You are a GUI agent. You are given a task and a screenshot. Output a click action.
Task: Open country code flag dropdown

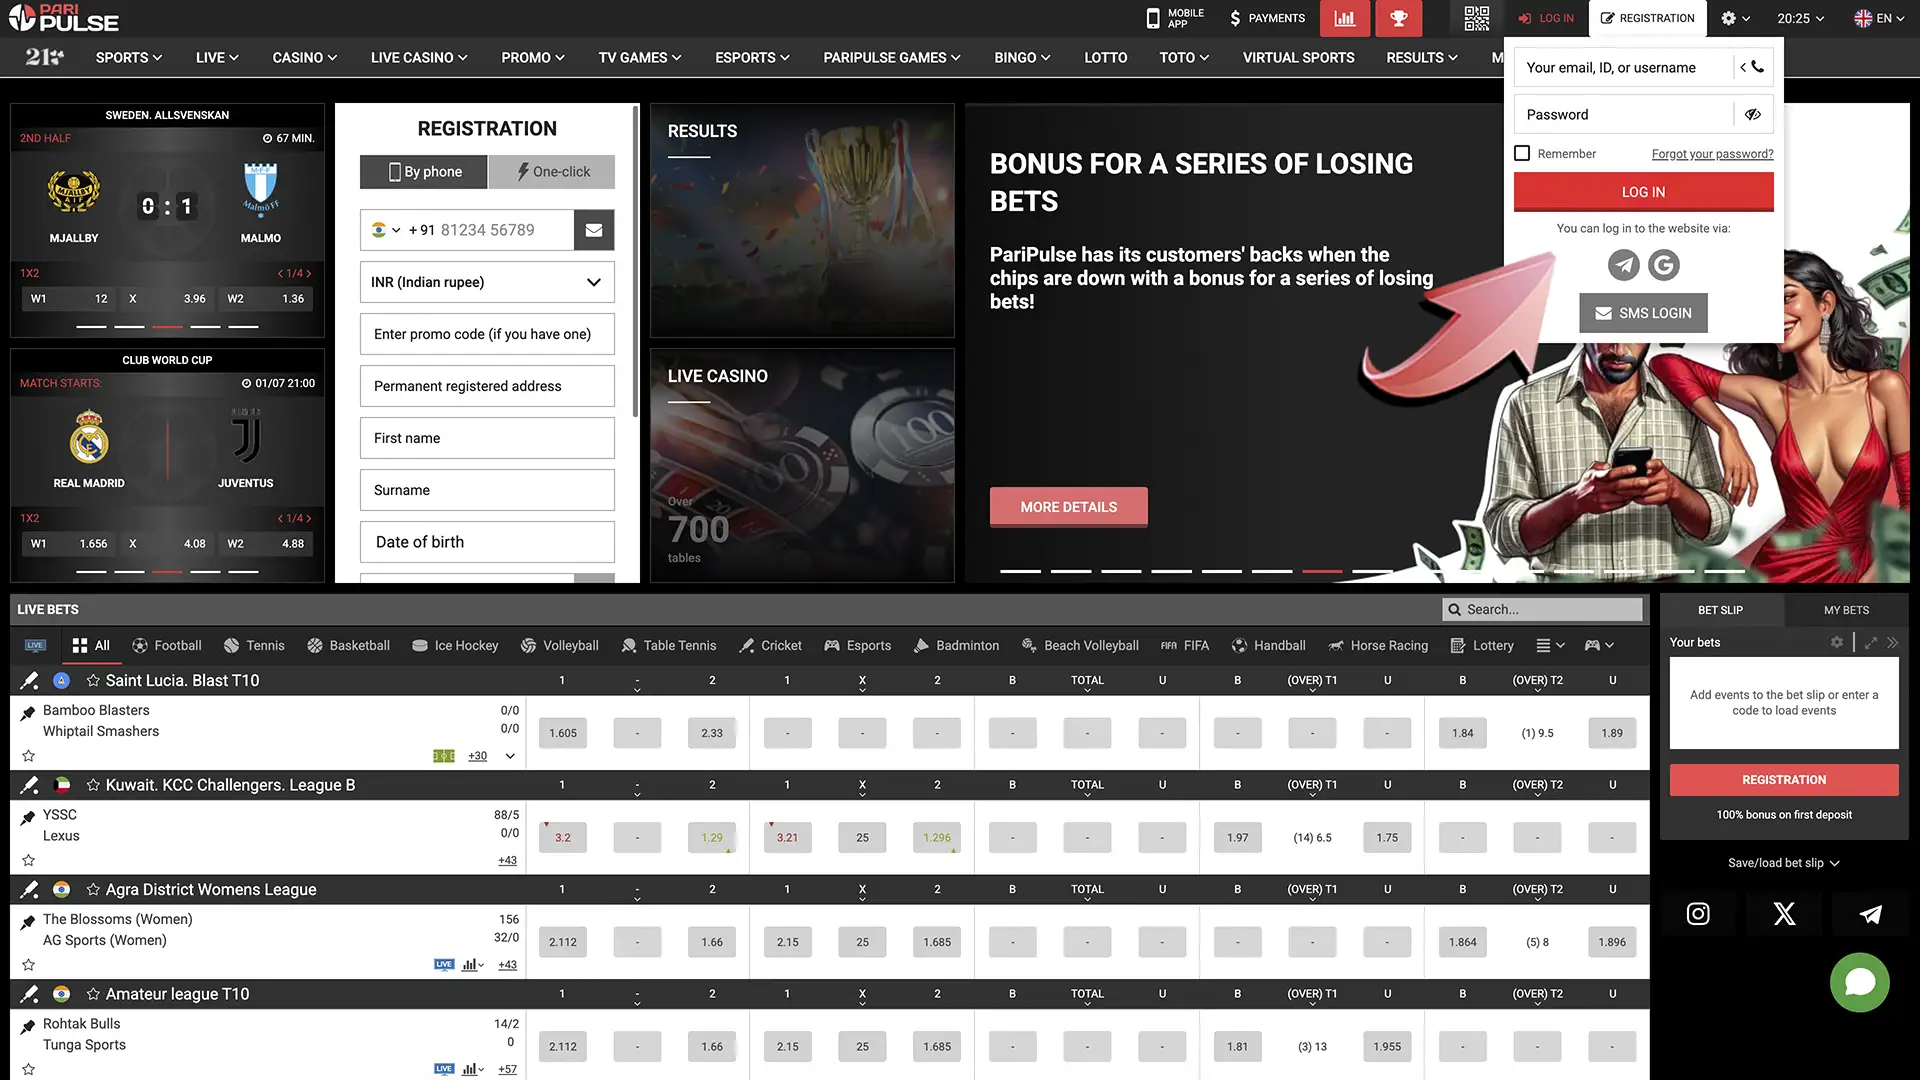[x=386, y=230]
